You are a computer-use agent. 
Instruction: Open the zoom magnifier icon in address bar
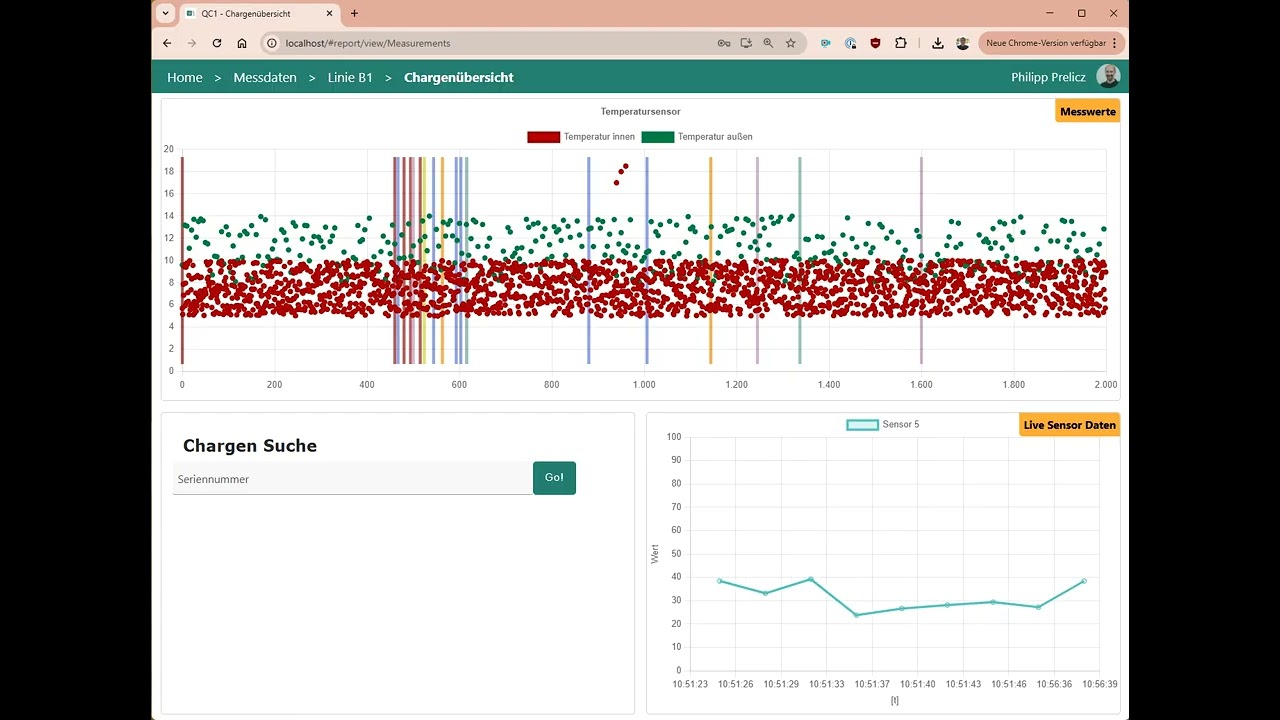[768, 43]
